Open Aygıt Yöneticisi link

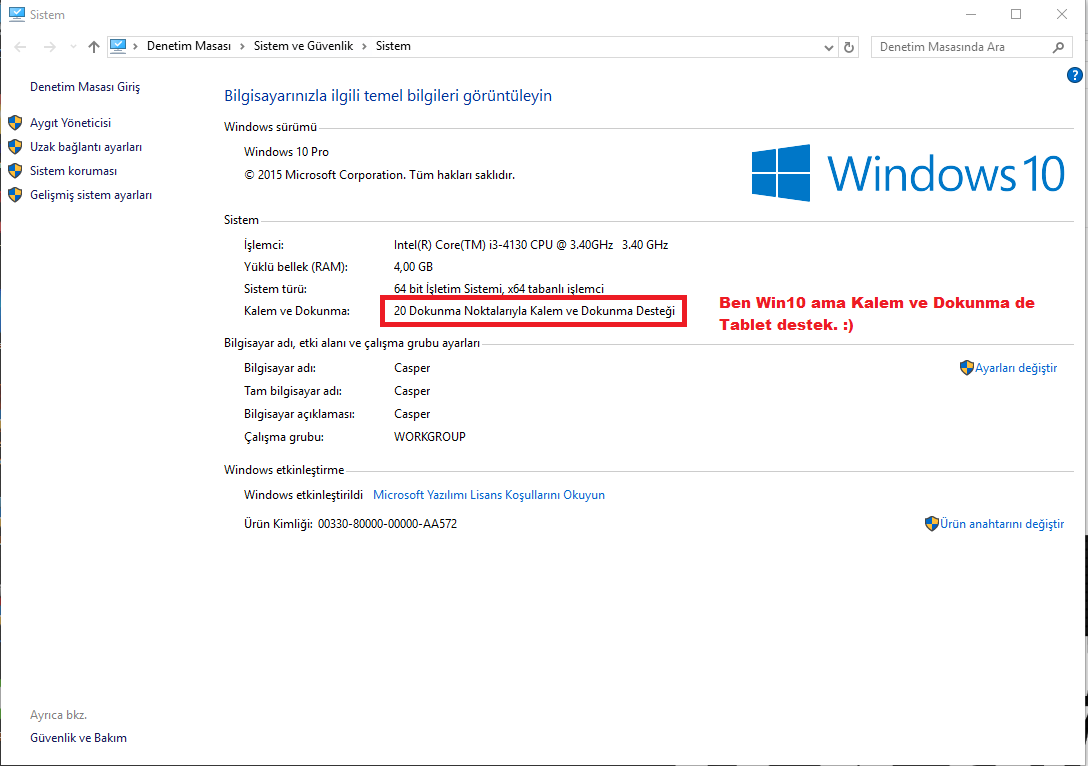click(70, 123)
